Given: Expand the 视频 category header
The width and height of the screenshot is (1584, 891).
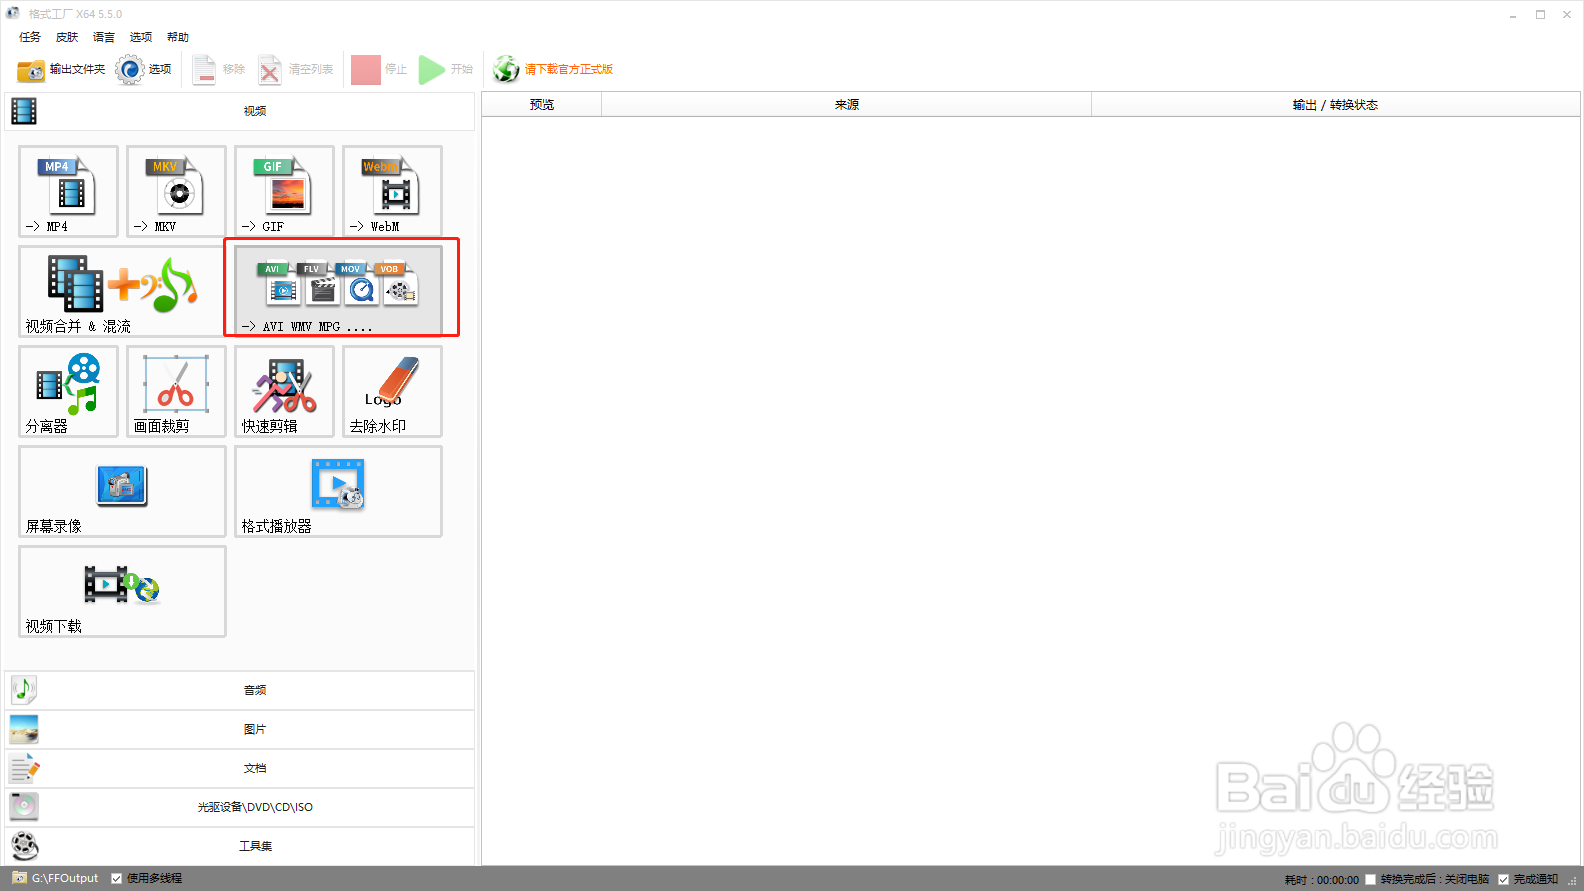Looking at the screenshot, I should 240,111.
